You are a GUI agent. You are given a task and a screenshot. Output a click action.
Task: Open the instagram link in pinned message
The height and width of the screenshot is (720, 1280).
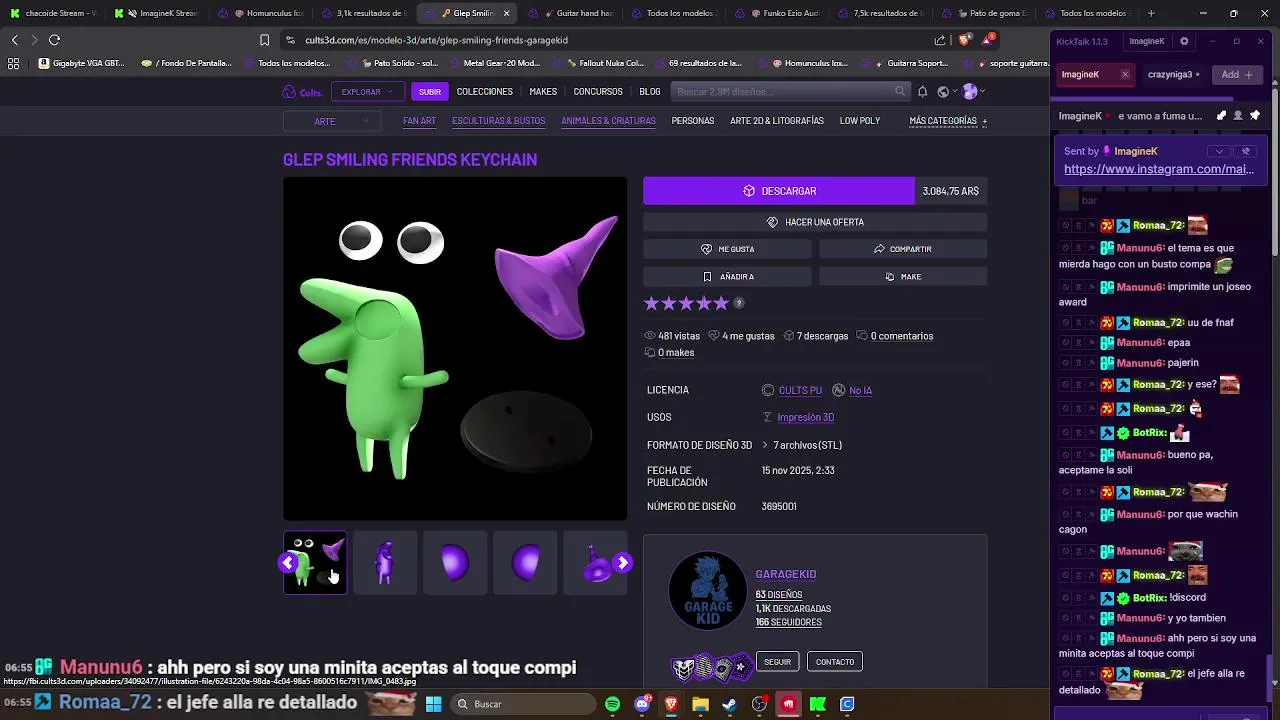click(x=1159, y=169)
